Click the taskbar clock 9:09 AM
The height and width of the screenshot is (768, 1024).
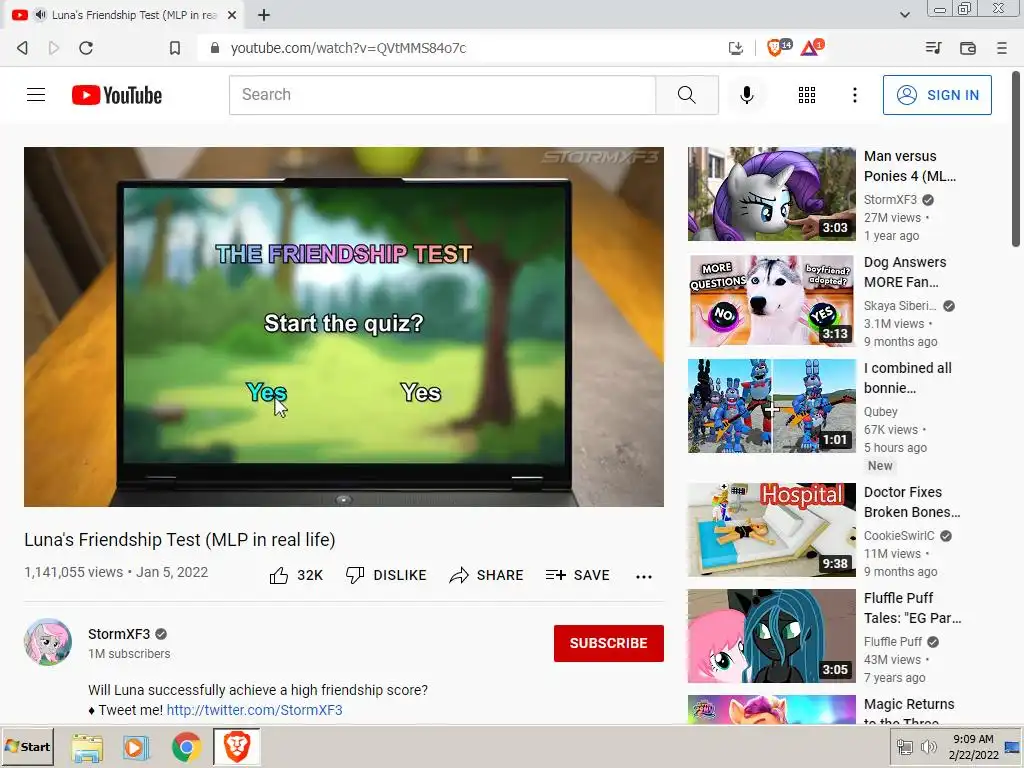click(973, 739)
